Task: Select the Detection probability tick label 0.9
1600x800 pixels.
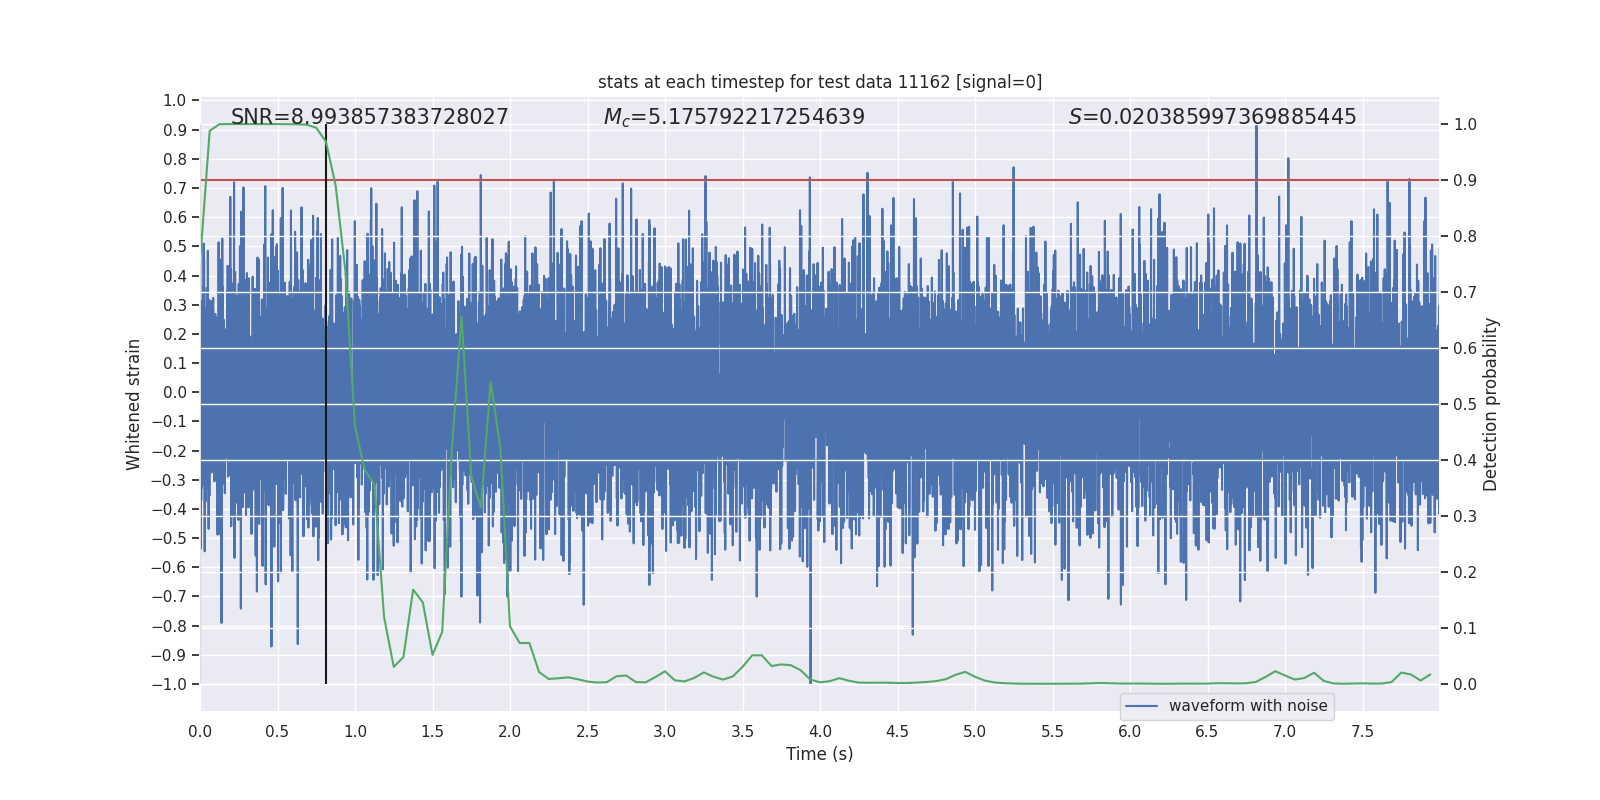Action: [1465, 181]
